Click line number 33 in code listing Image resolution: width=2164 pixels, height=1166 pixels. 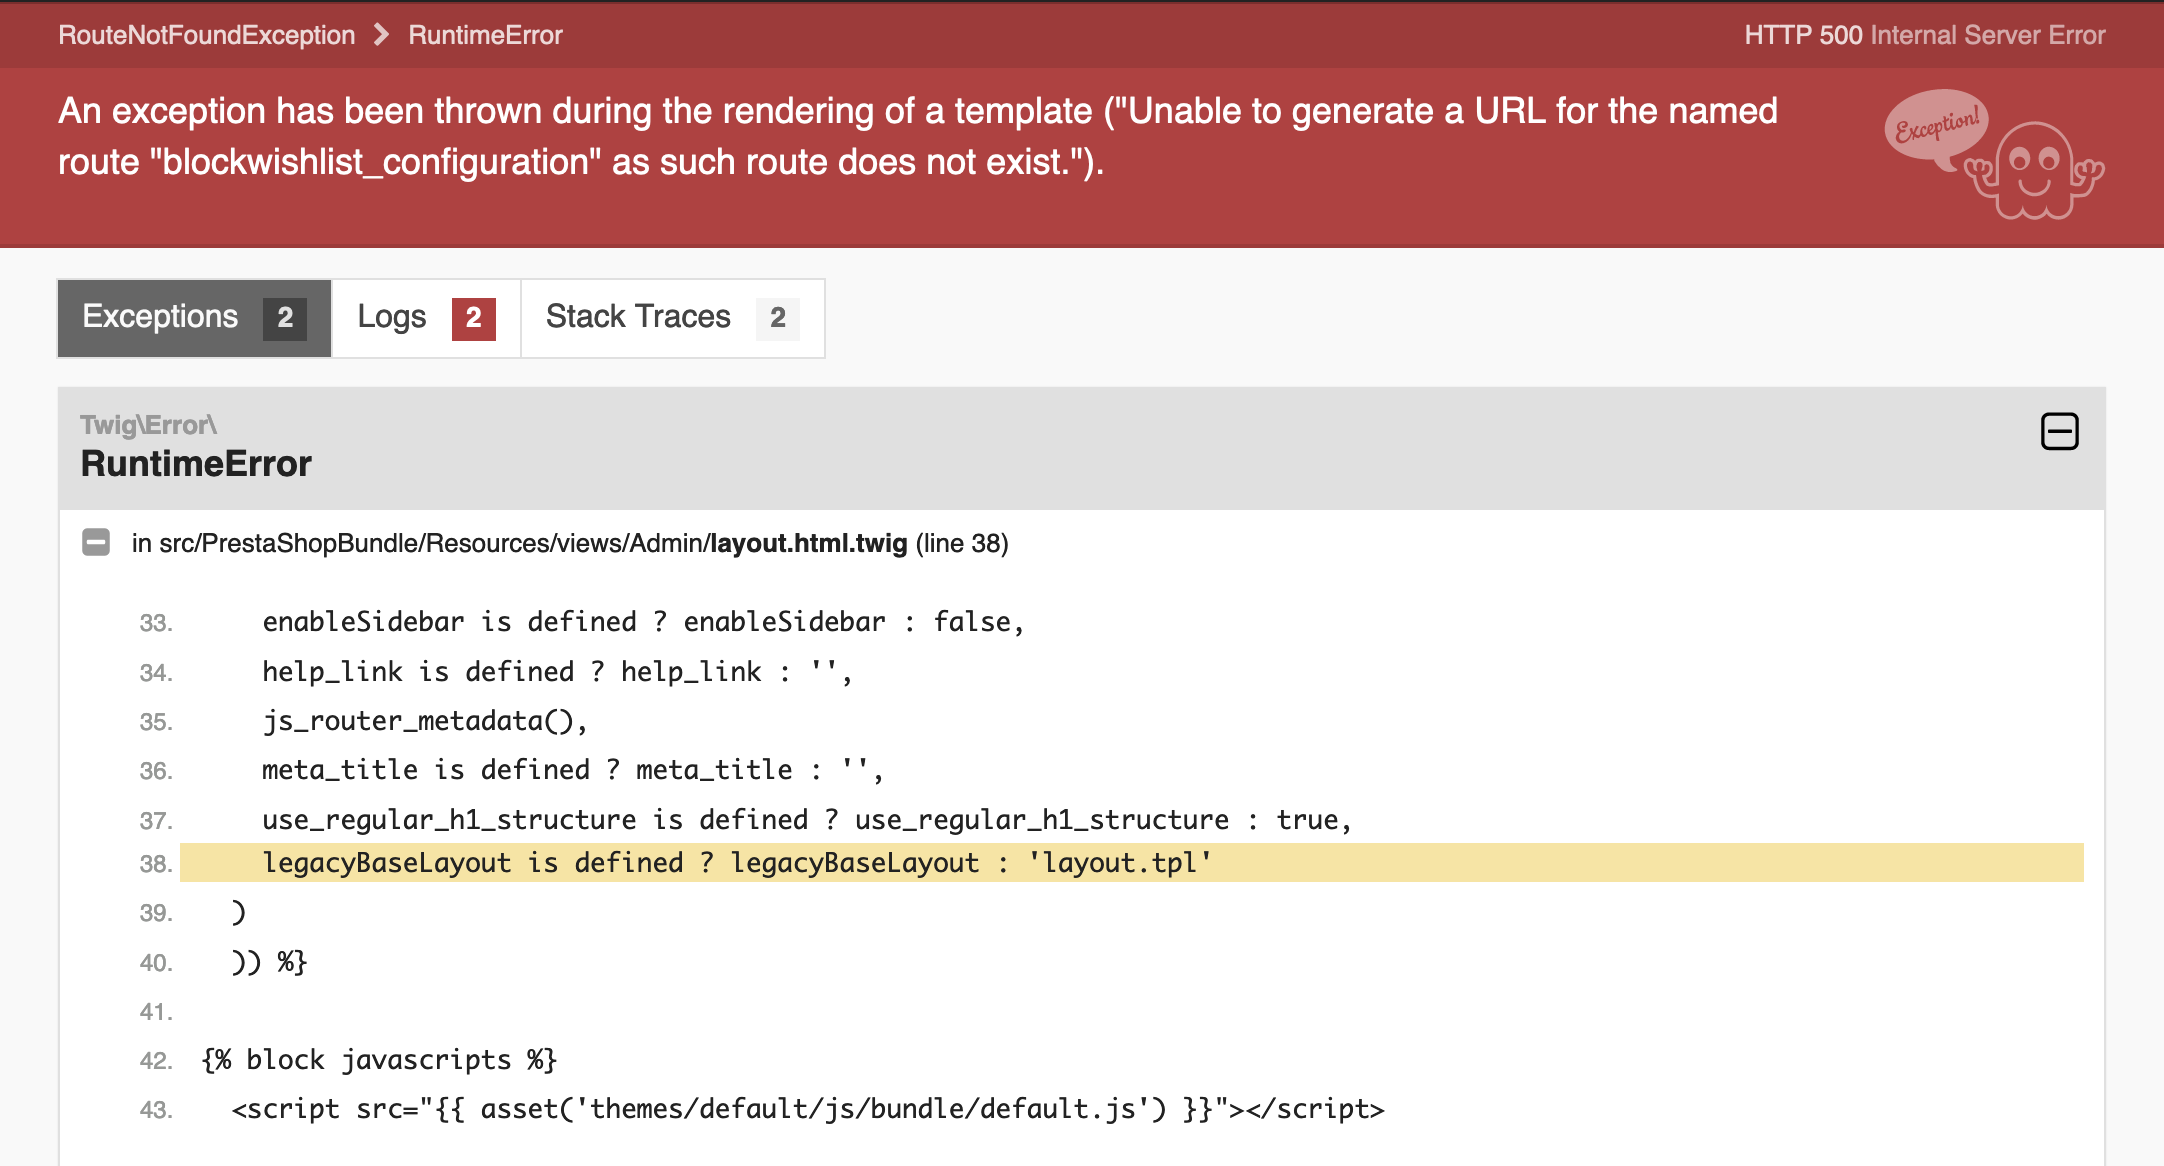pos(156,623)
